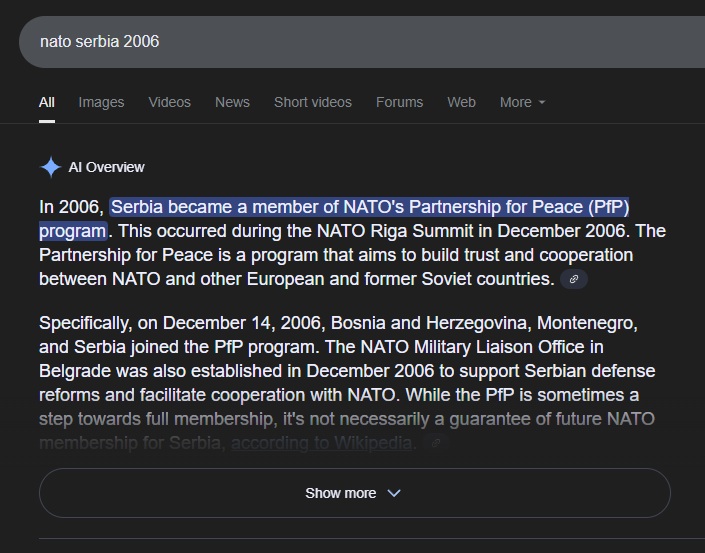Click the arrow beside More
This screenshot has width=705, height=553.
(x=542, y=103)
